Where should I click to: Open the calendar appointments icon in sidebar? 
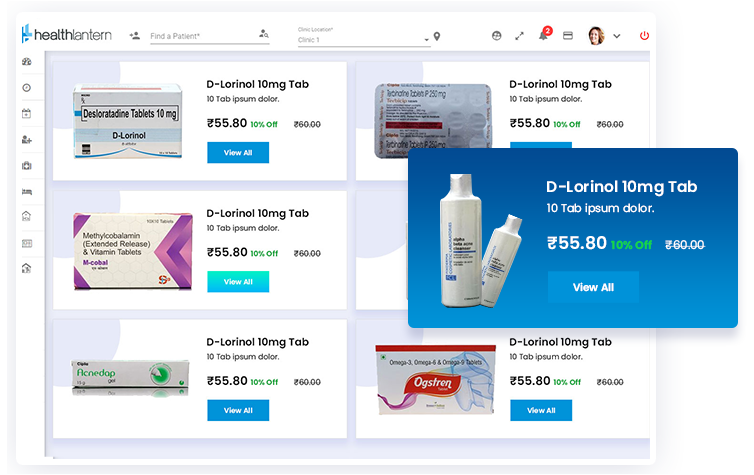[x=26, y=113]
